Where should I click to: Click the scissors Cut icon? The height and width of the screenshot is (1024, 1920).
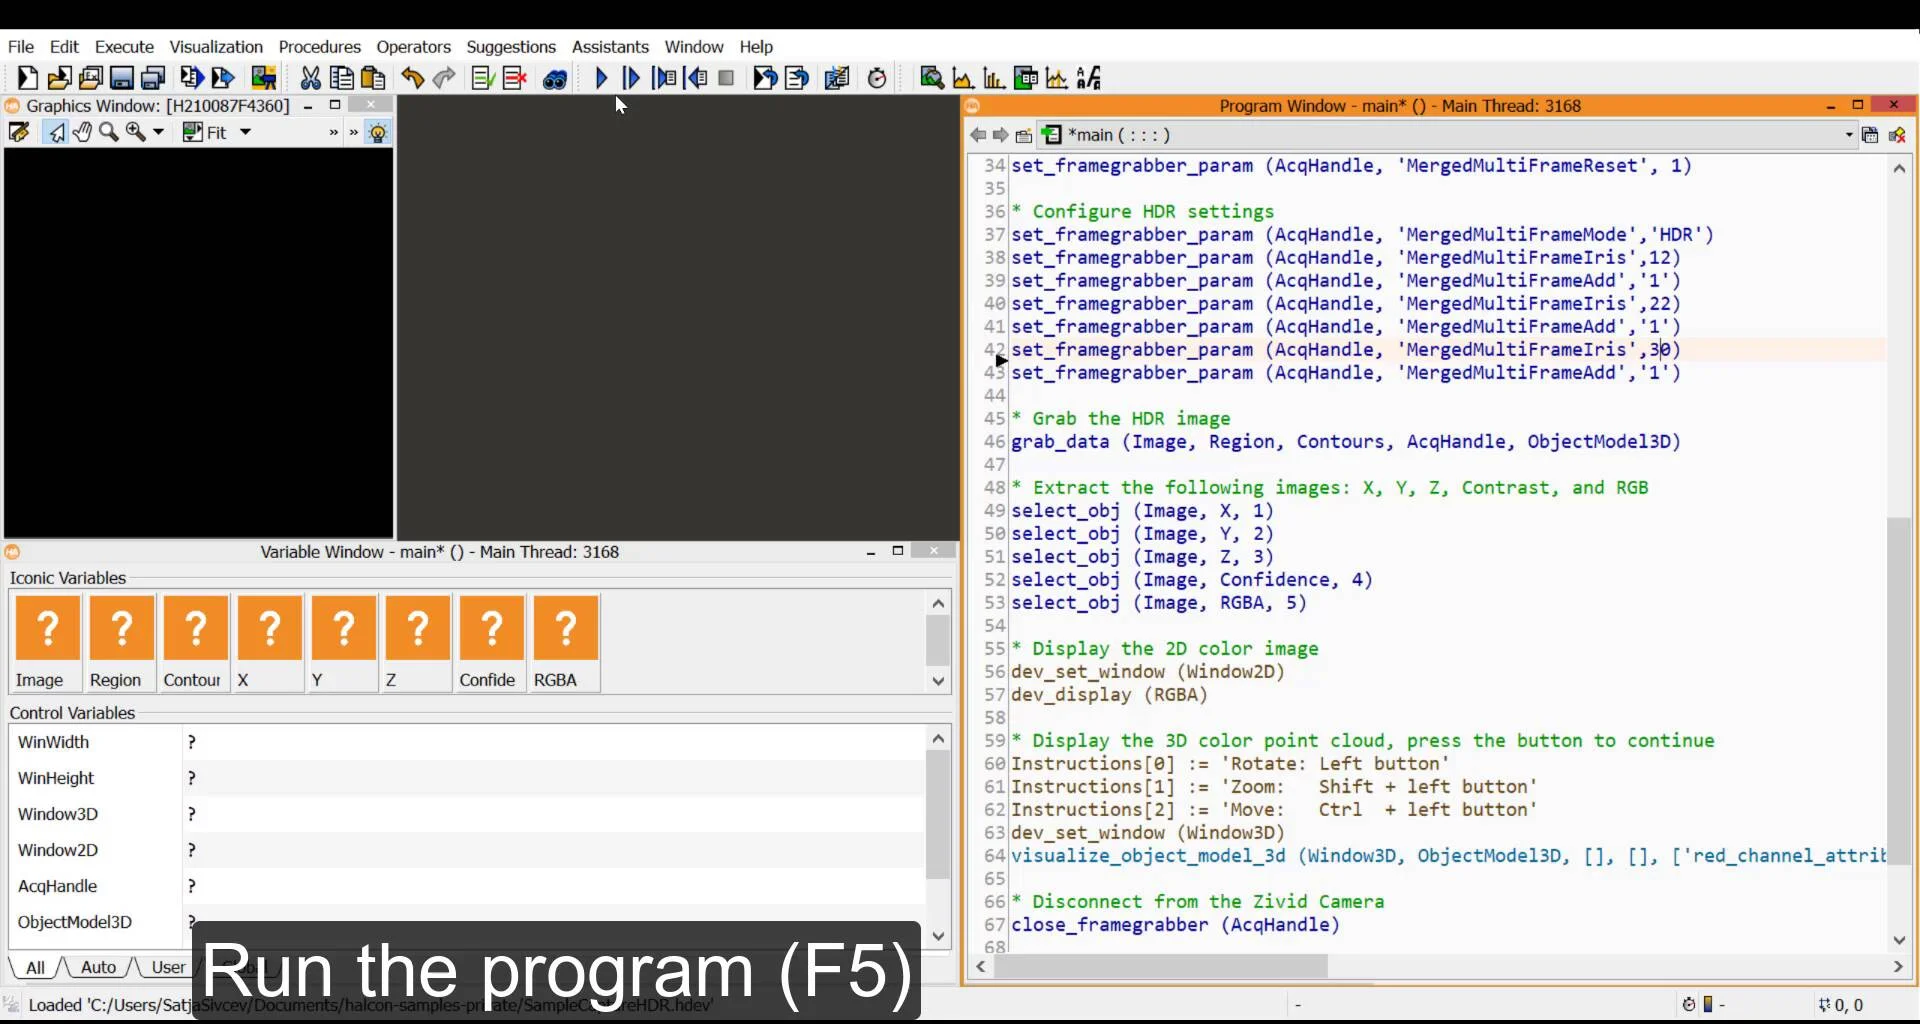click(310, 78)
